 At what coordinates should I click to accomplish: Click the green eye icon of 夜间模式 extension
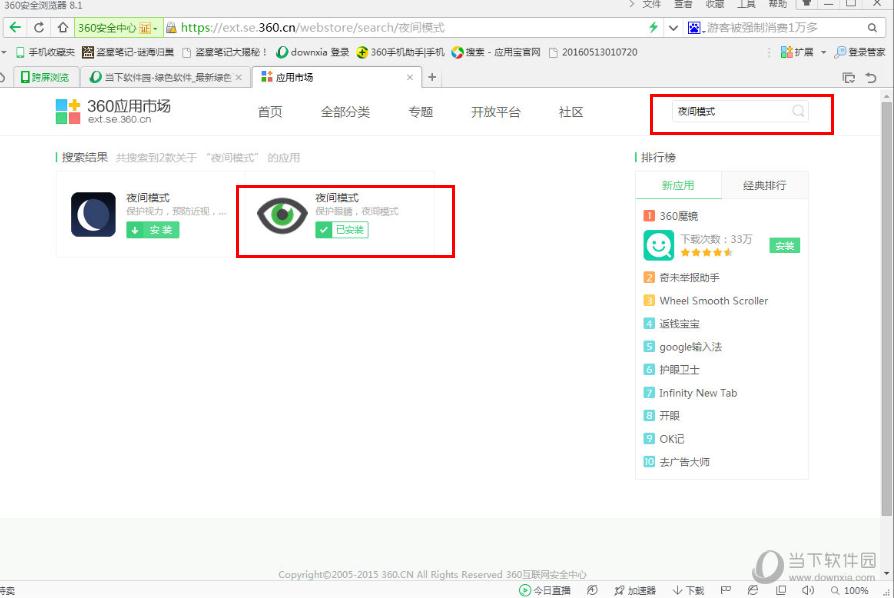(282, 214)
